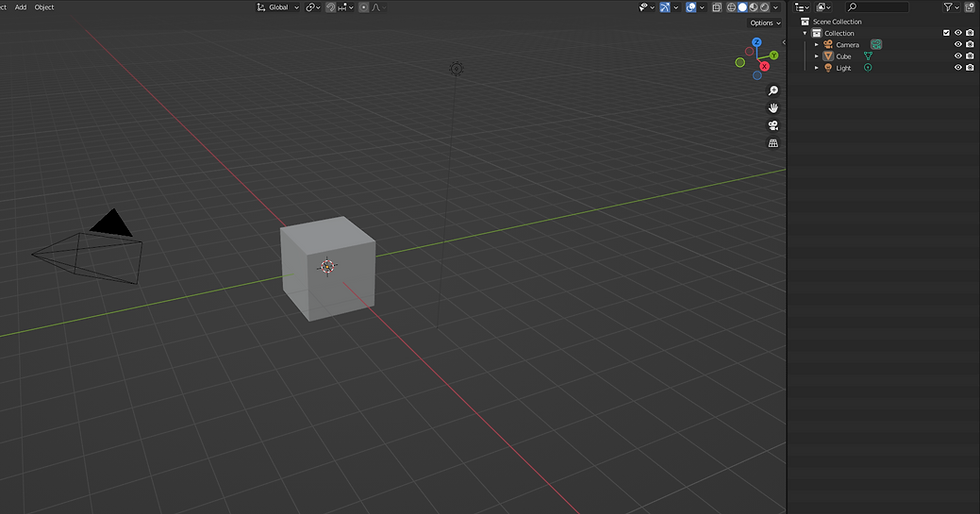980x514 pixels.
Task: Hide Cube in viewport with eye icon
Action: (958, 56)
